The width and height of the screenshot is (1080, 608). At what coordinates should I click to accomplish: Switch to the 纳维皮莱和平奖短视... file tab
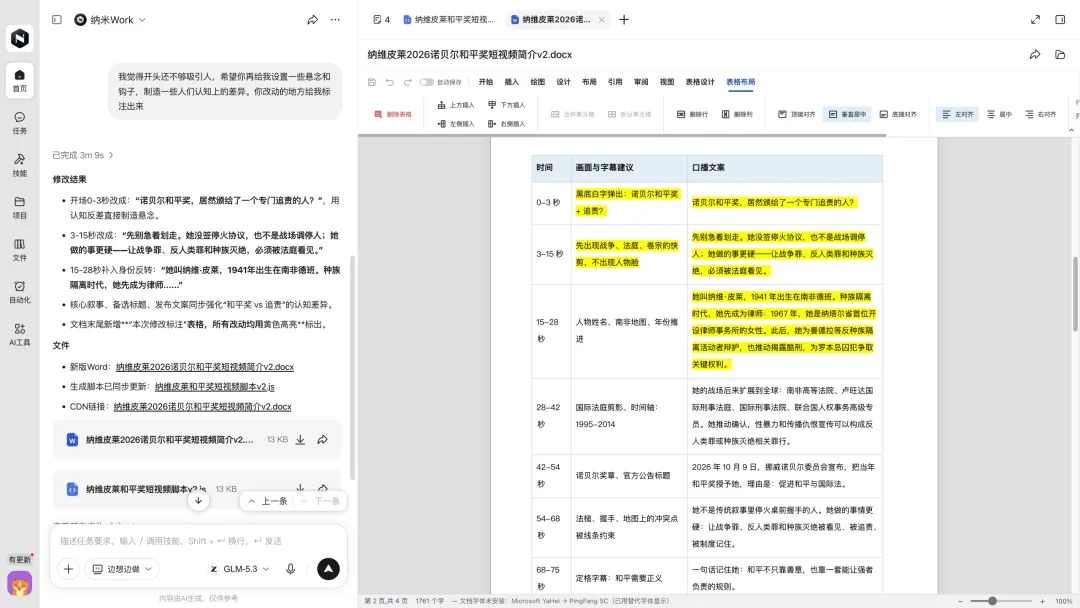(x=448, y=20)
